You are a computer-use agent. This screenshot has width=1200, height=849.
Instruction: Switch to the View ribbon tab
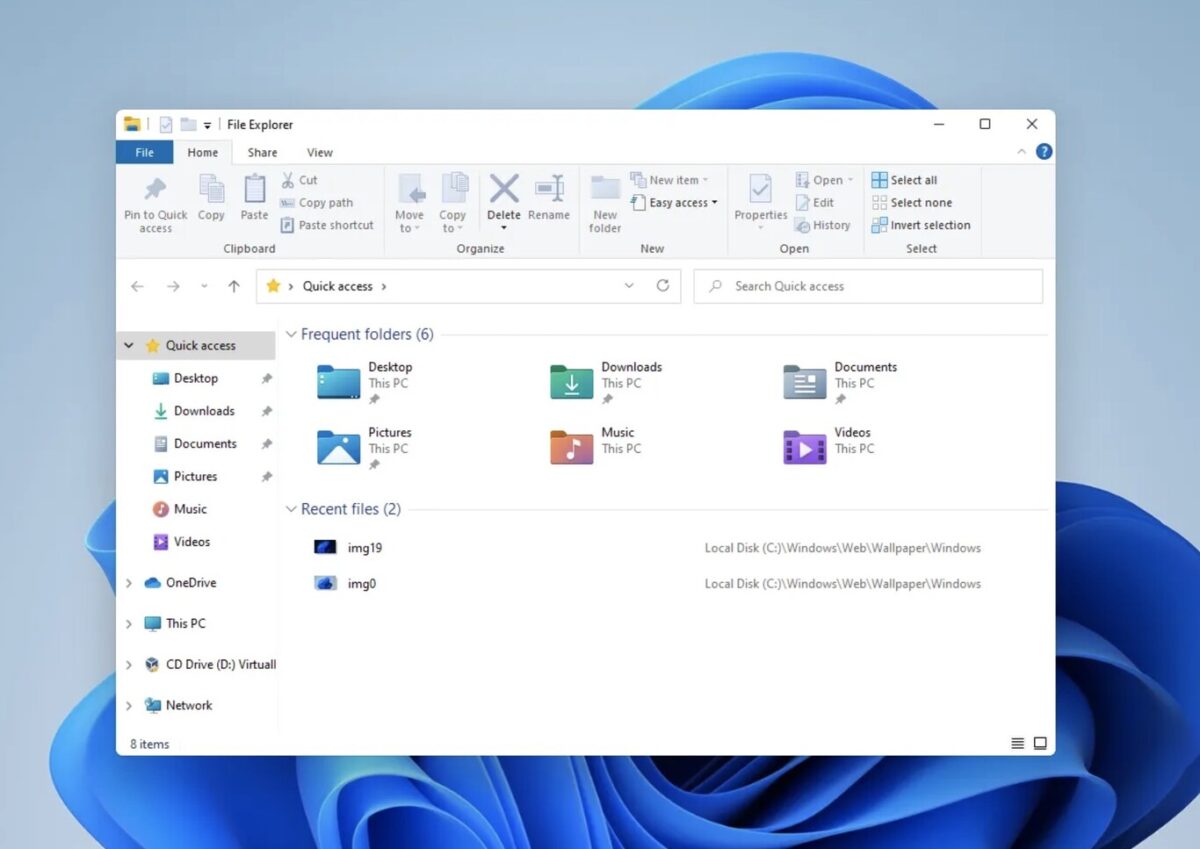click(319, 152)
